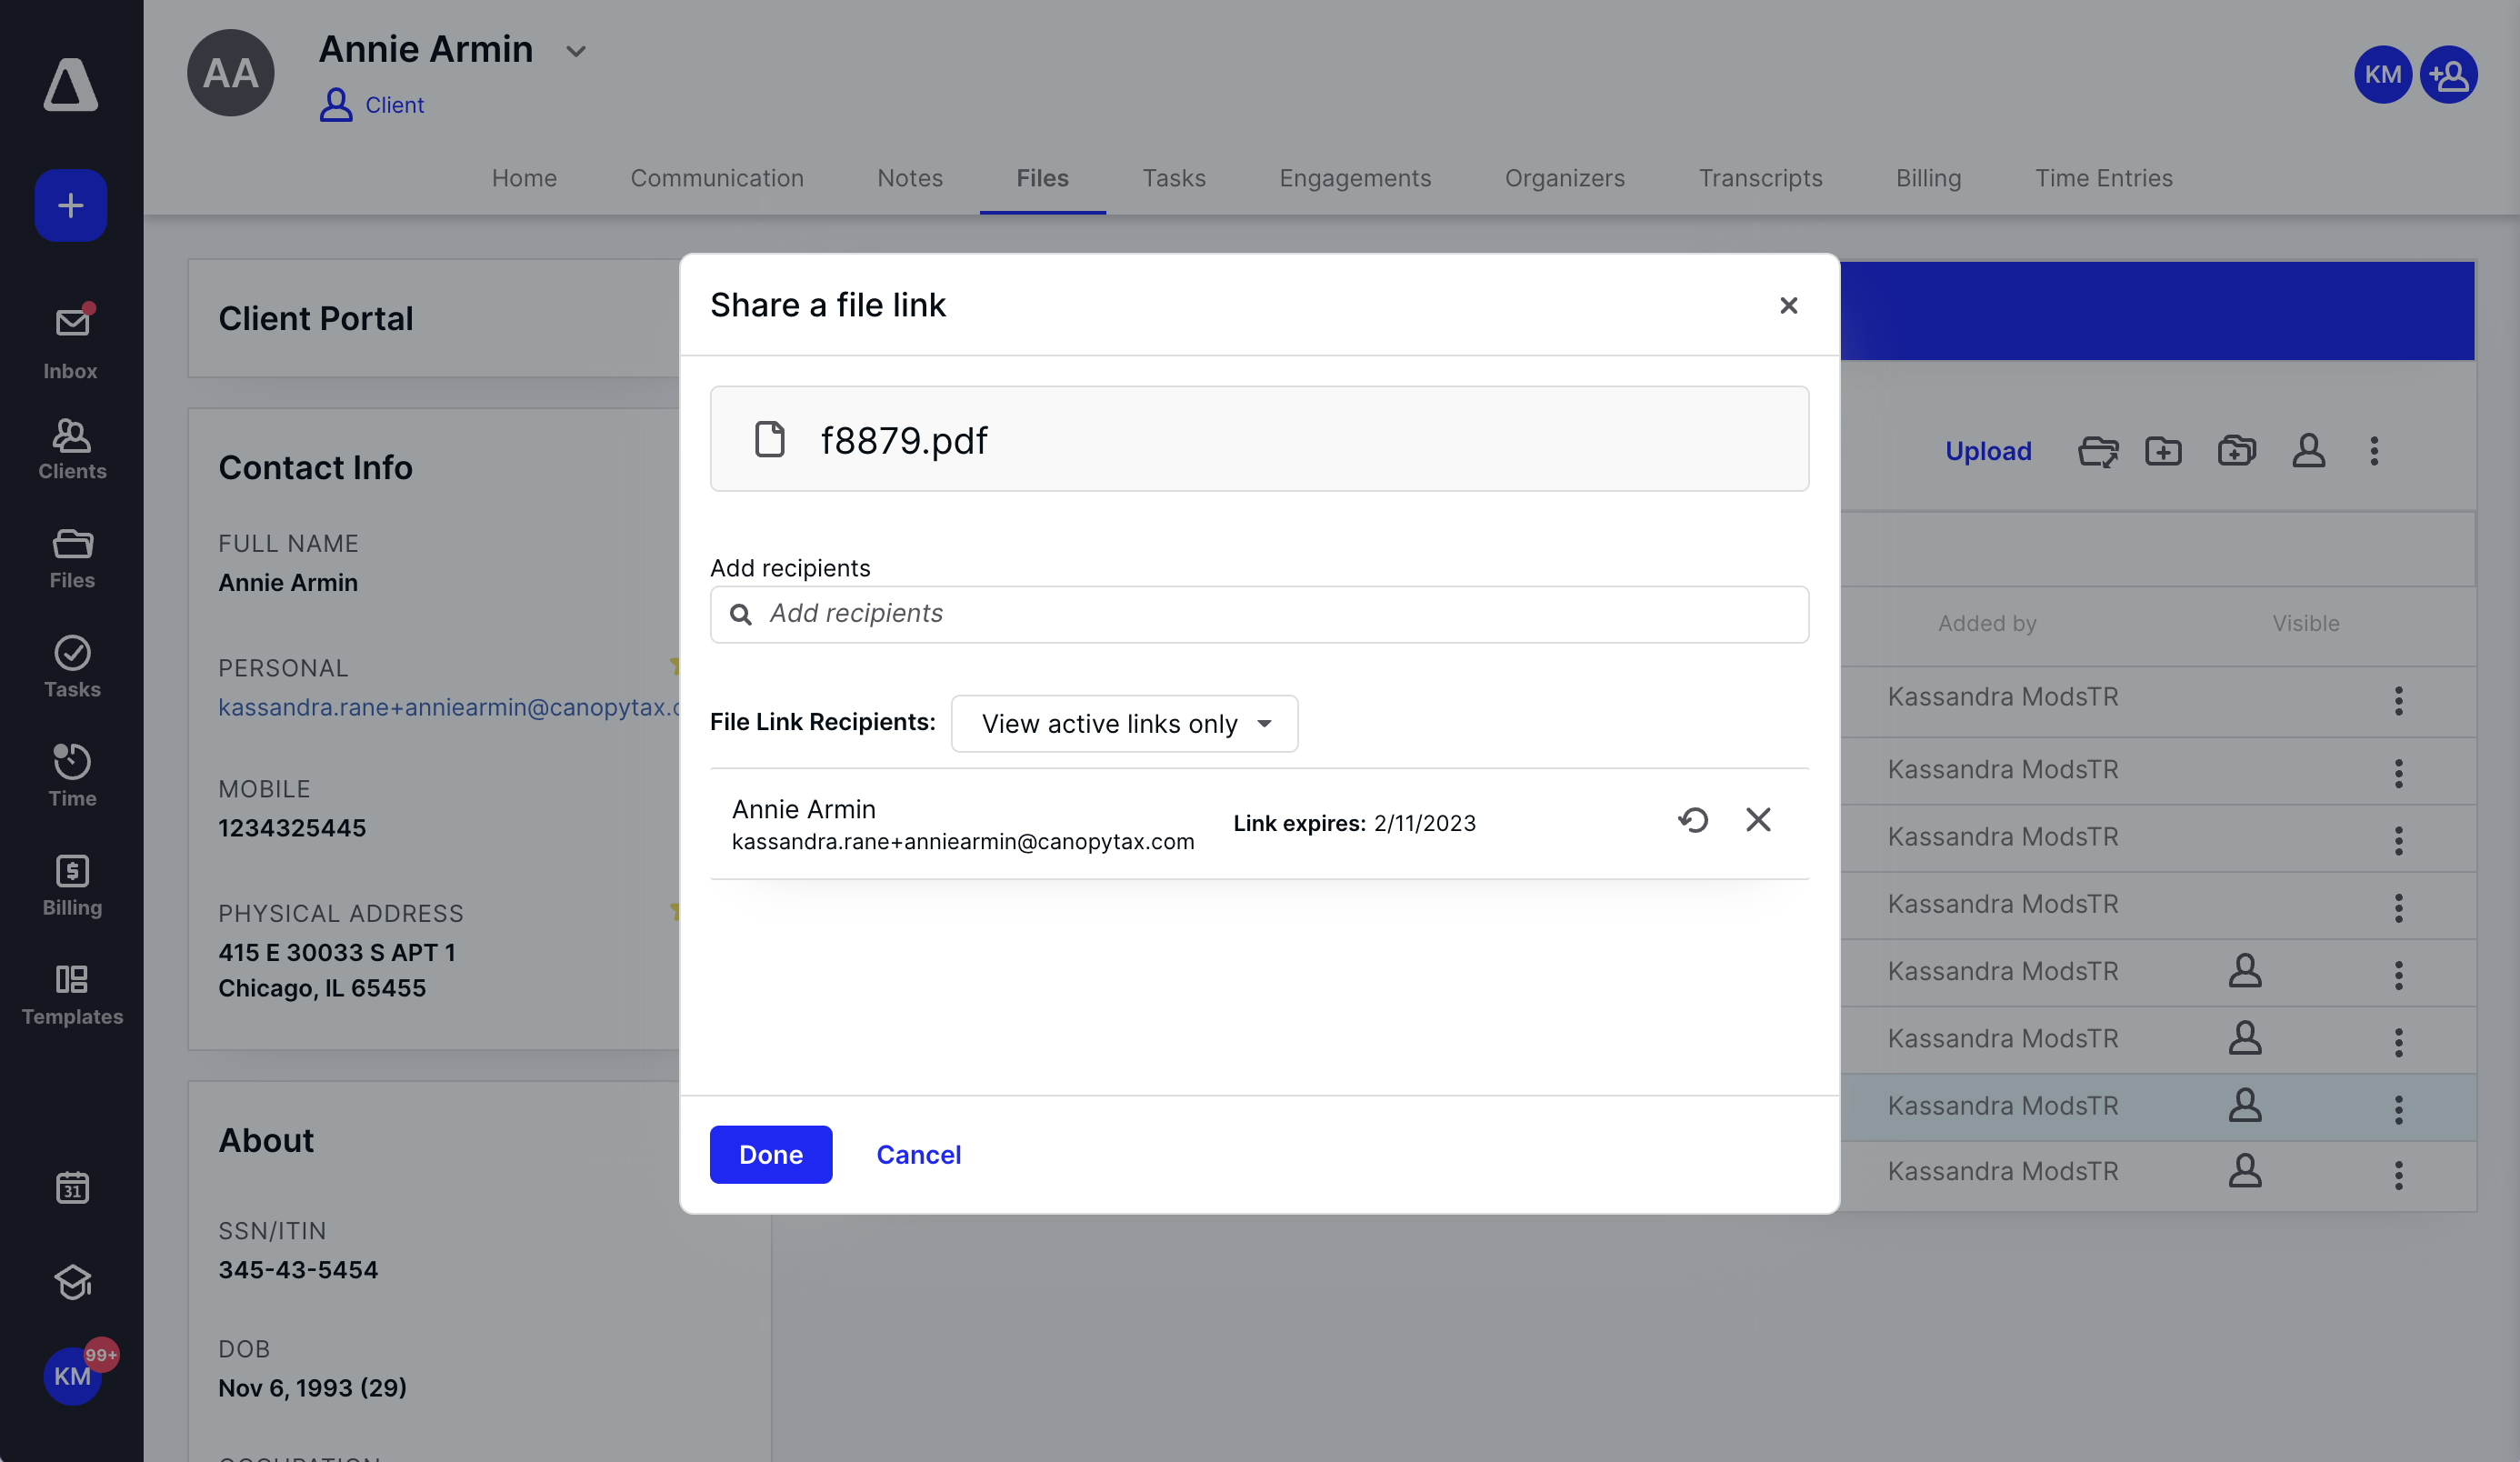Click the Cancel button to dismiss dialog

919,1154
